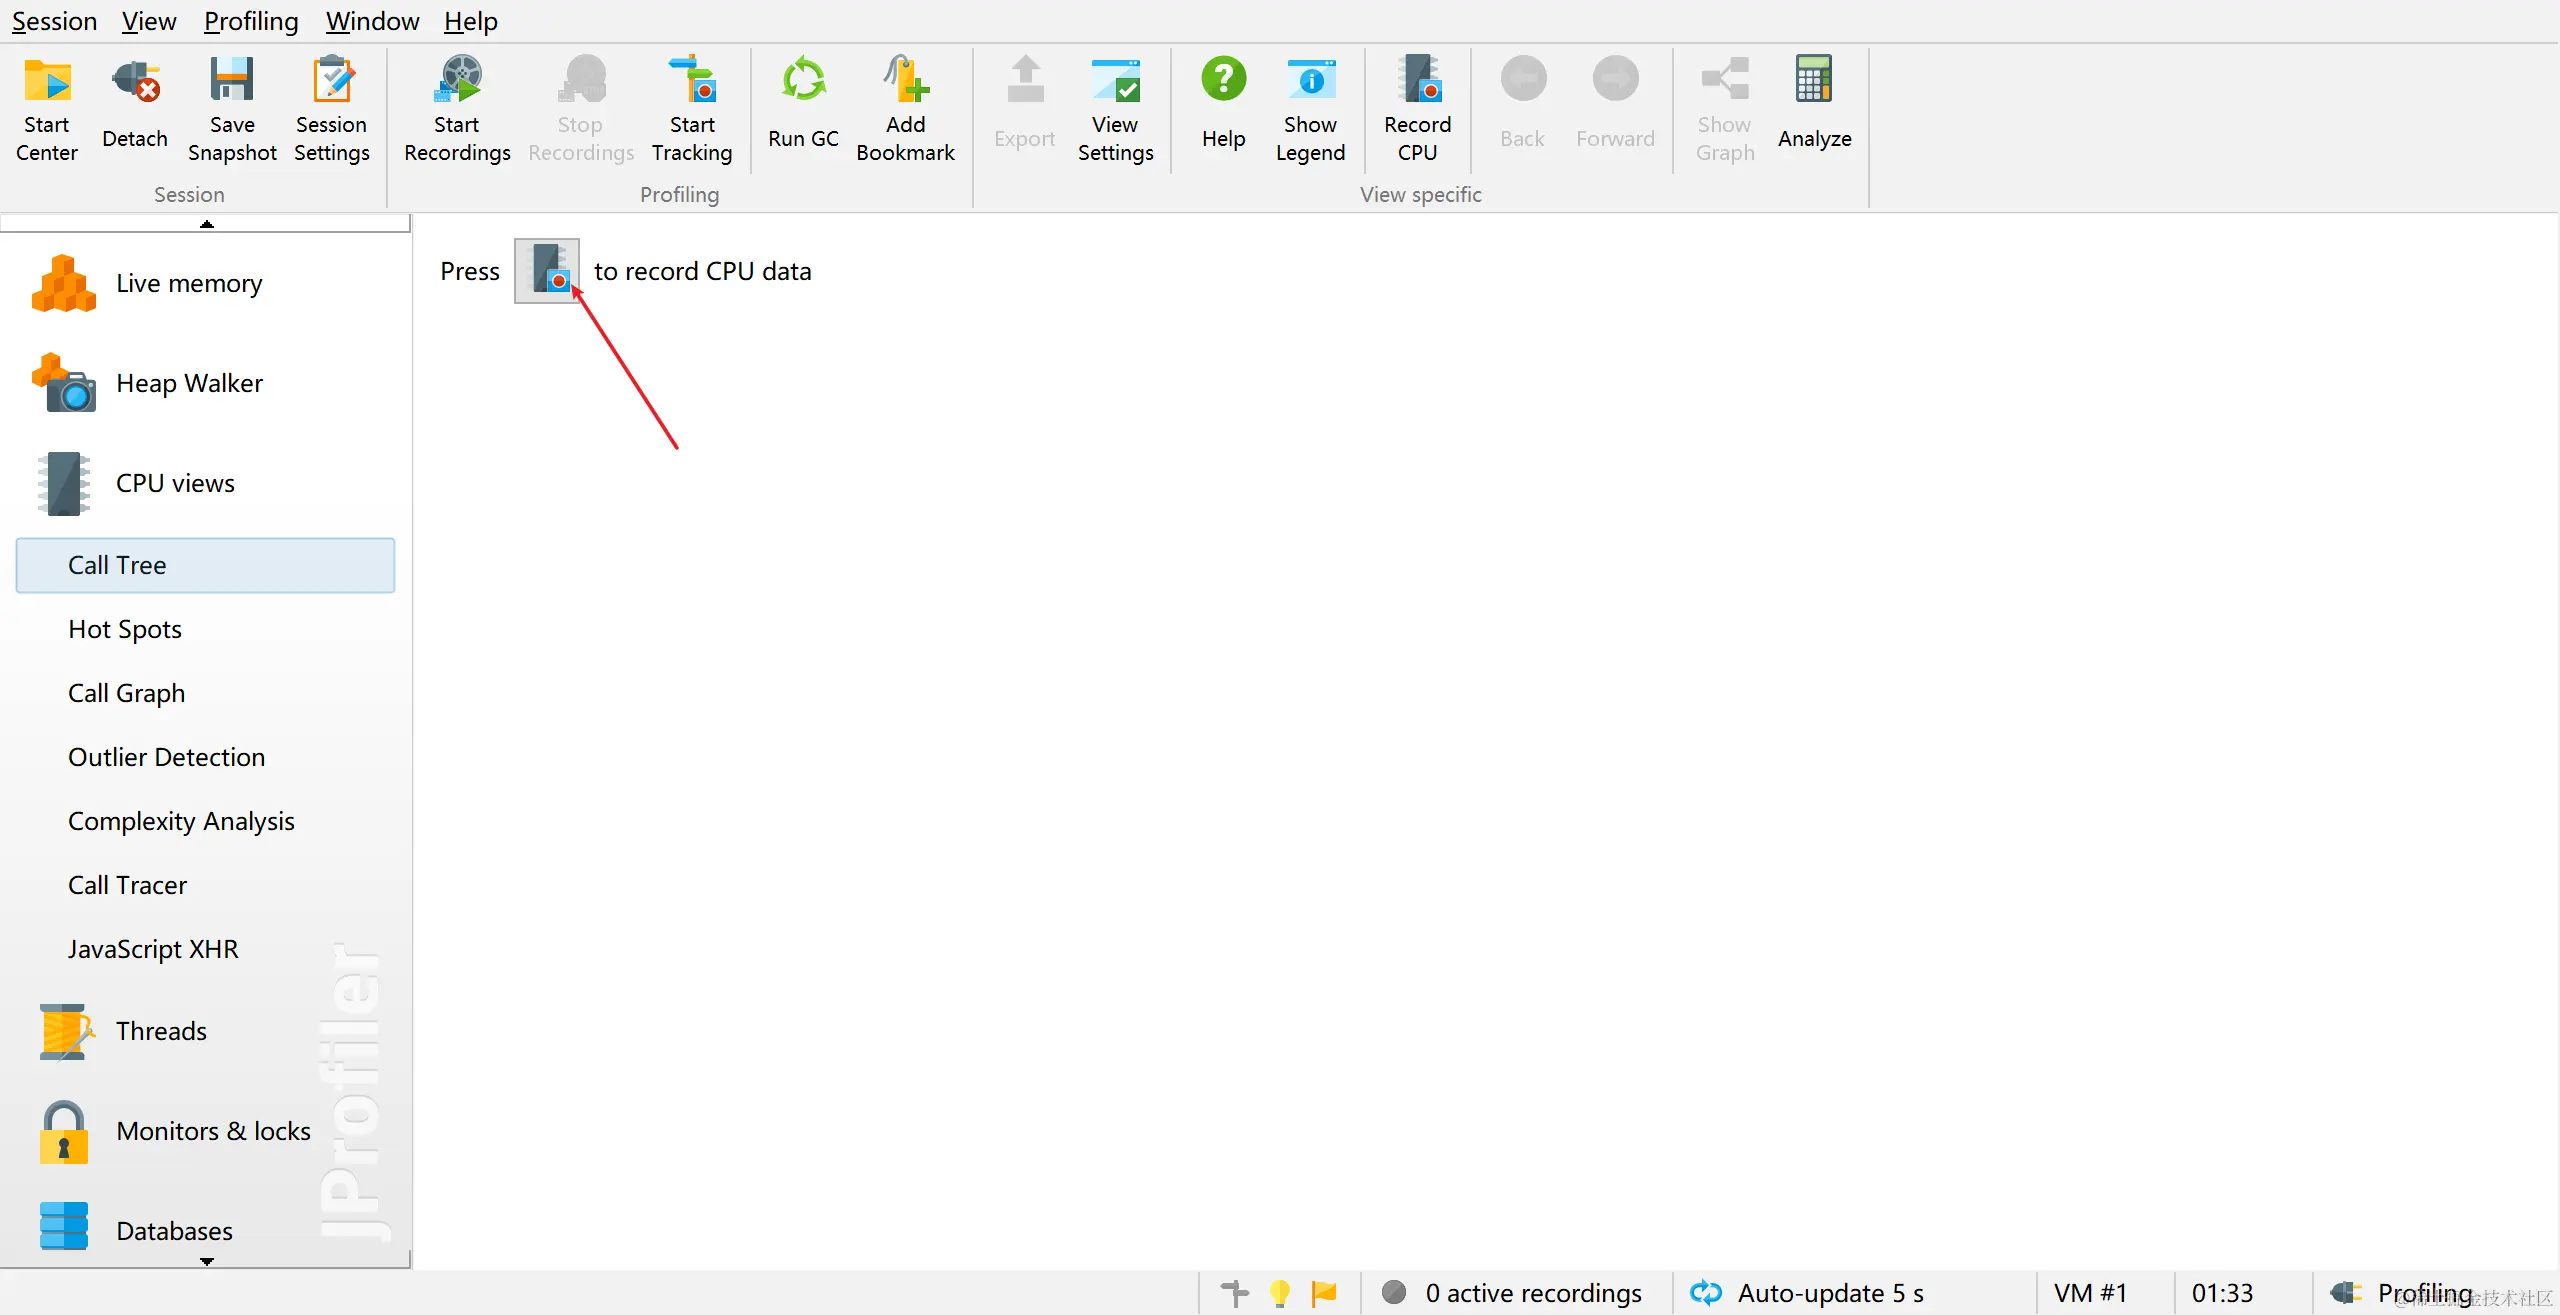Add a bookmark using the toolbar
This screenshot has width=2560, height=1315.
pyautogui.click(x=905, y=108)
